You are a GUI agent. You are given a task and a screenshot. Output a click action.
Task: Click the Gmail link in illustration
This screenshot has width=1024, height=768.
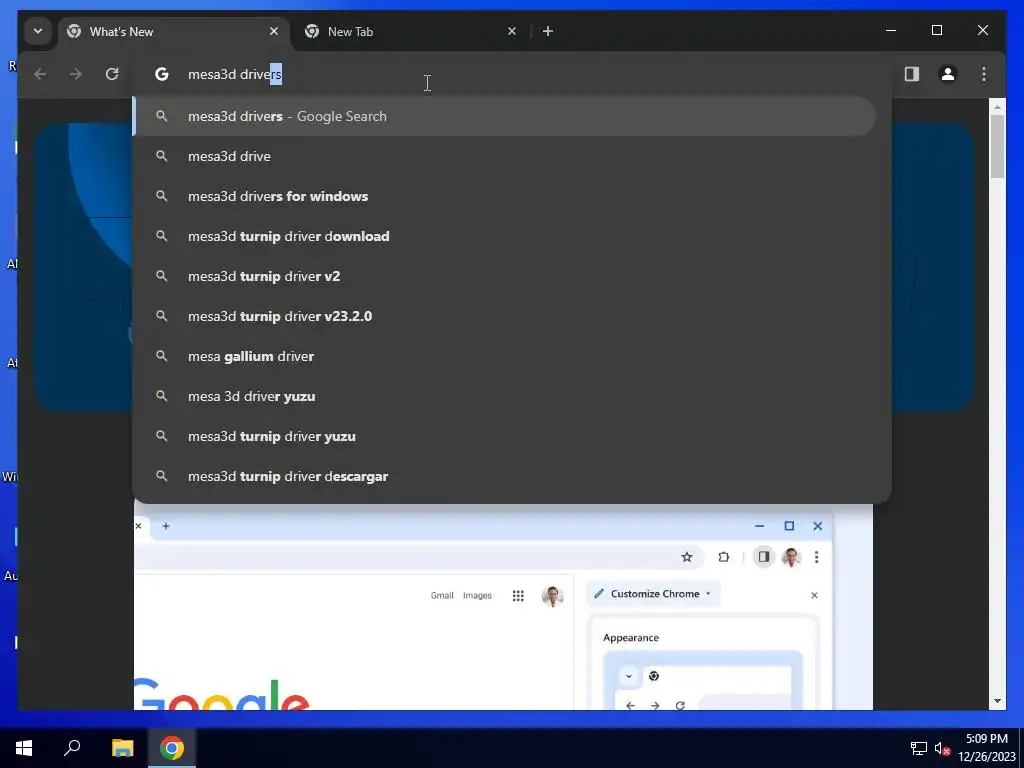click(442, 596)
